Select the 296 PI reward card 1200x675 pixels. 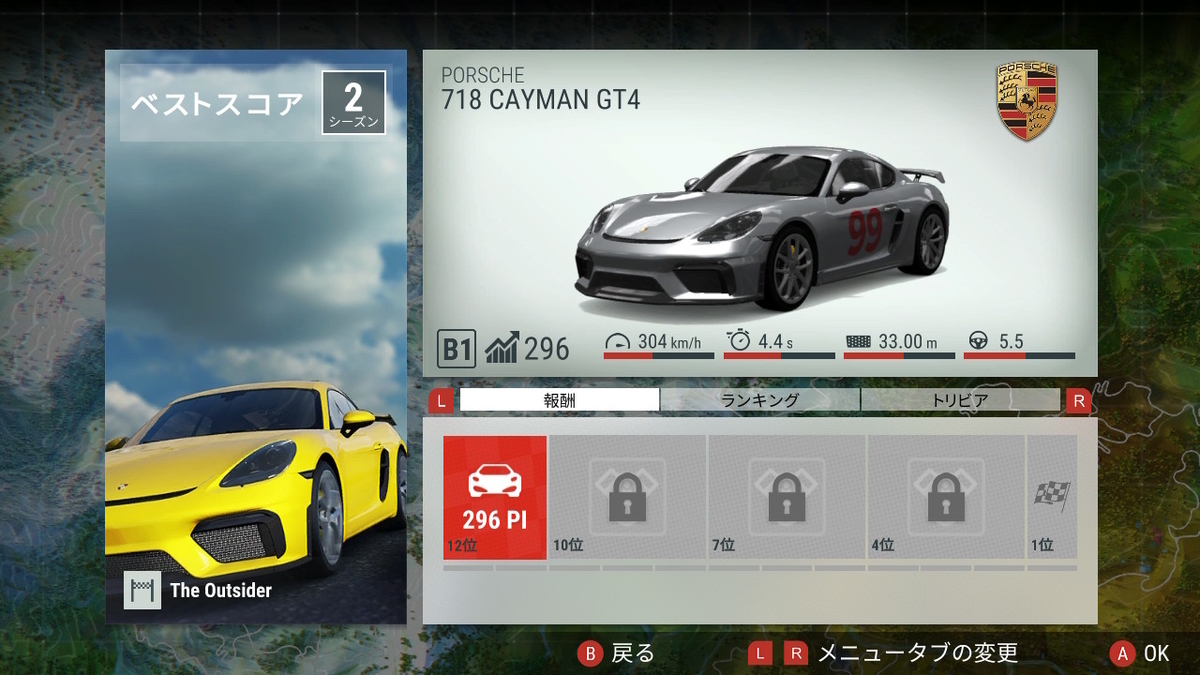pos(495,497)
